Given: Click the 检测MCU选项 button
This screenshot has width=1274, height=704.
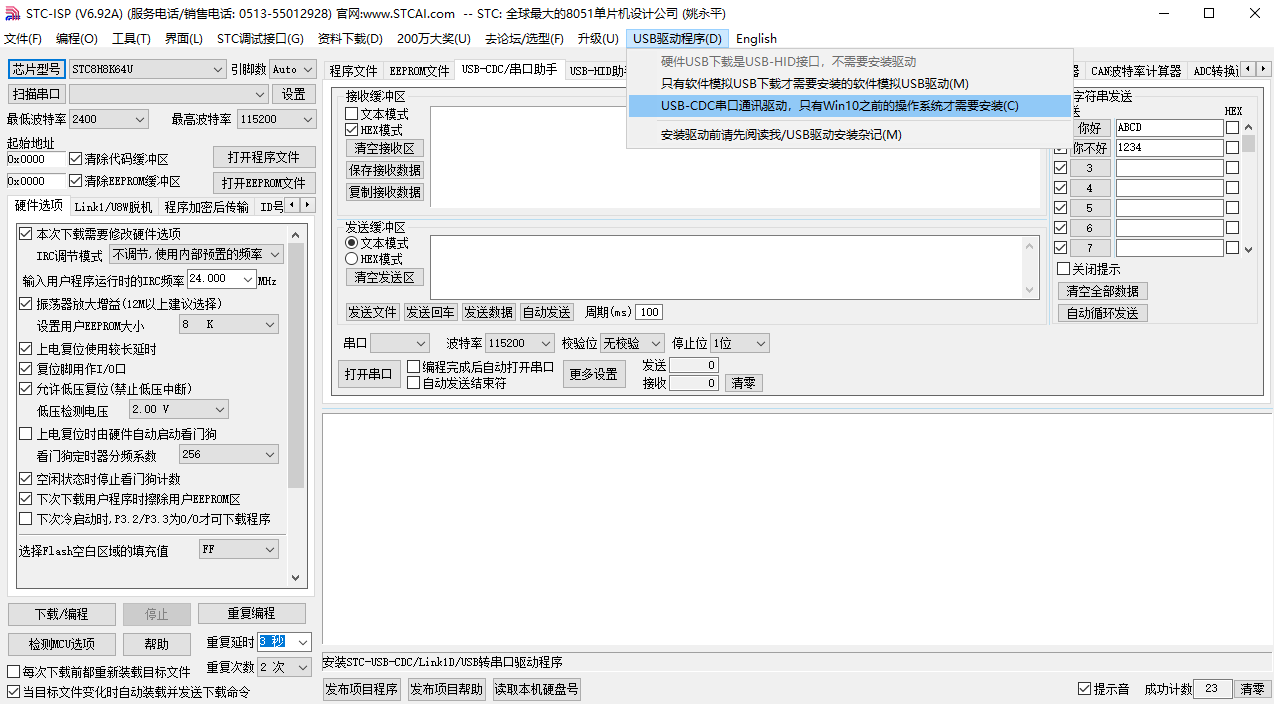Looking at the screenshot, I should click(x=62, y=644).
